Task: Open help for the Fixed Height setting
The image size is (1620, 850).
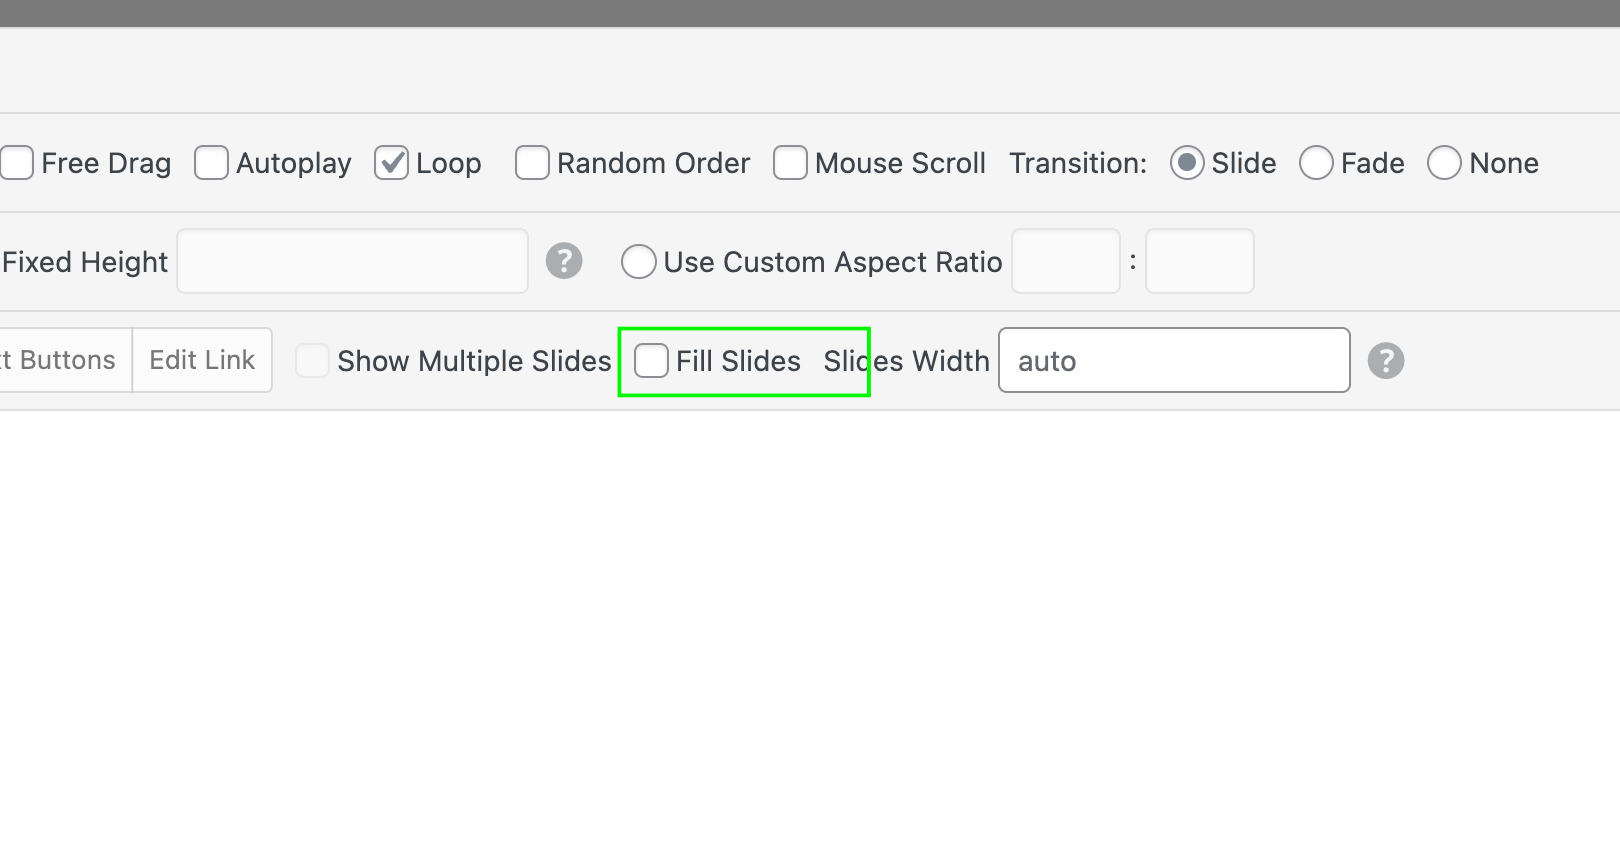Action: click(565, 261)
